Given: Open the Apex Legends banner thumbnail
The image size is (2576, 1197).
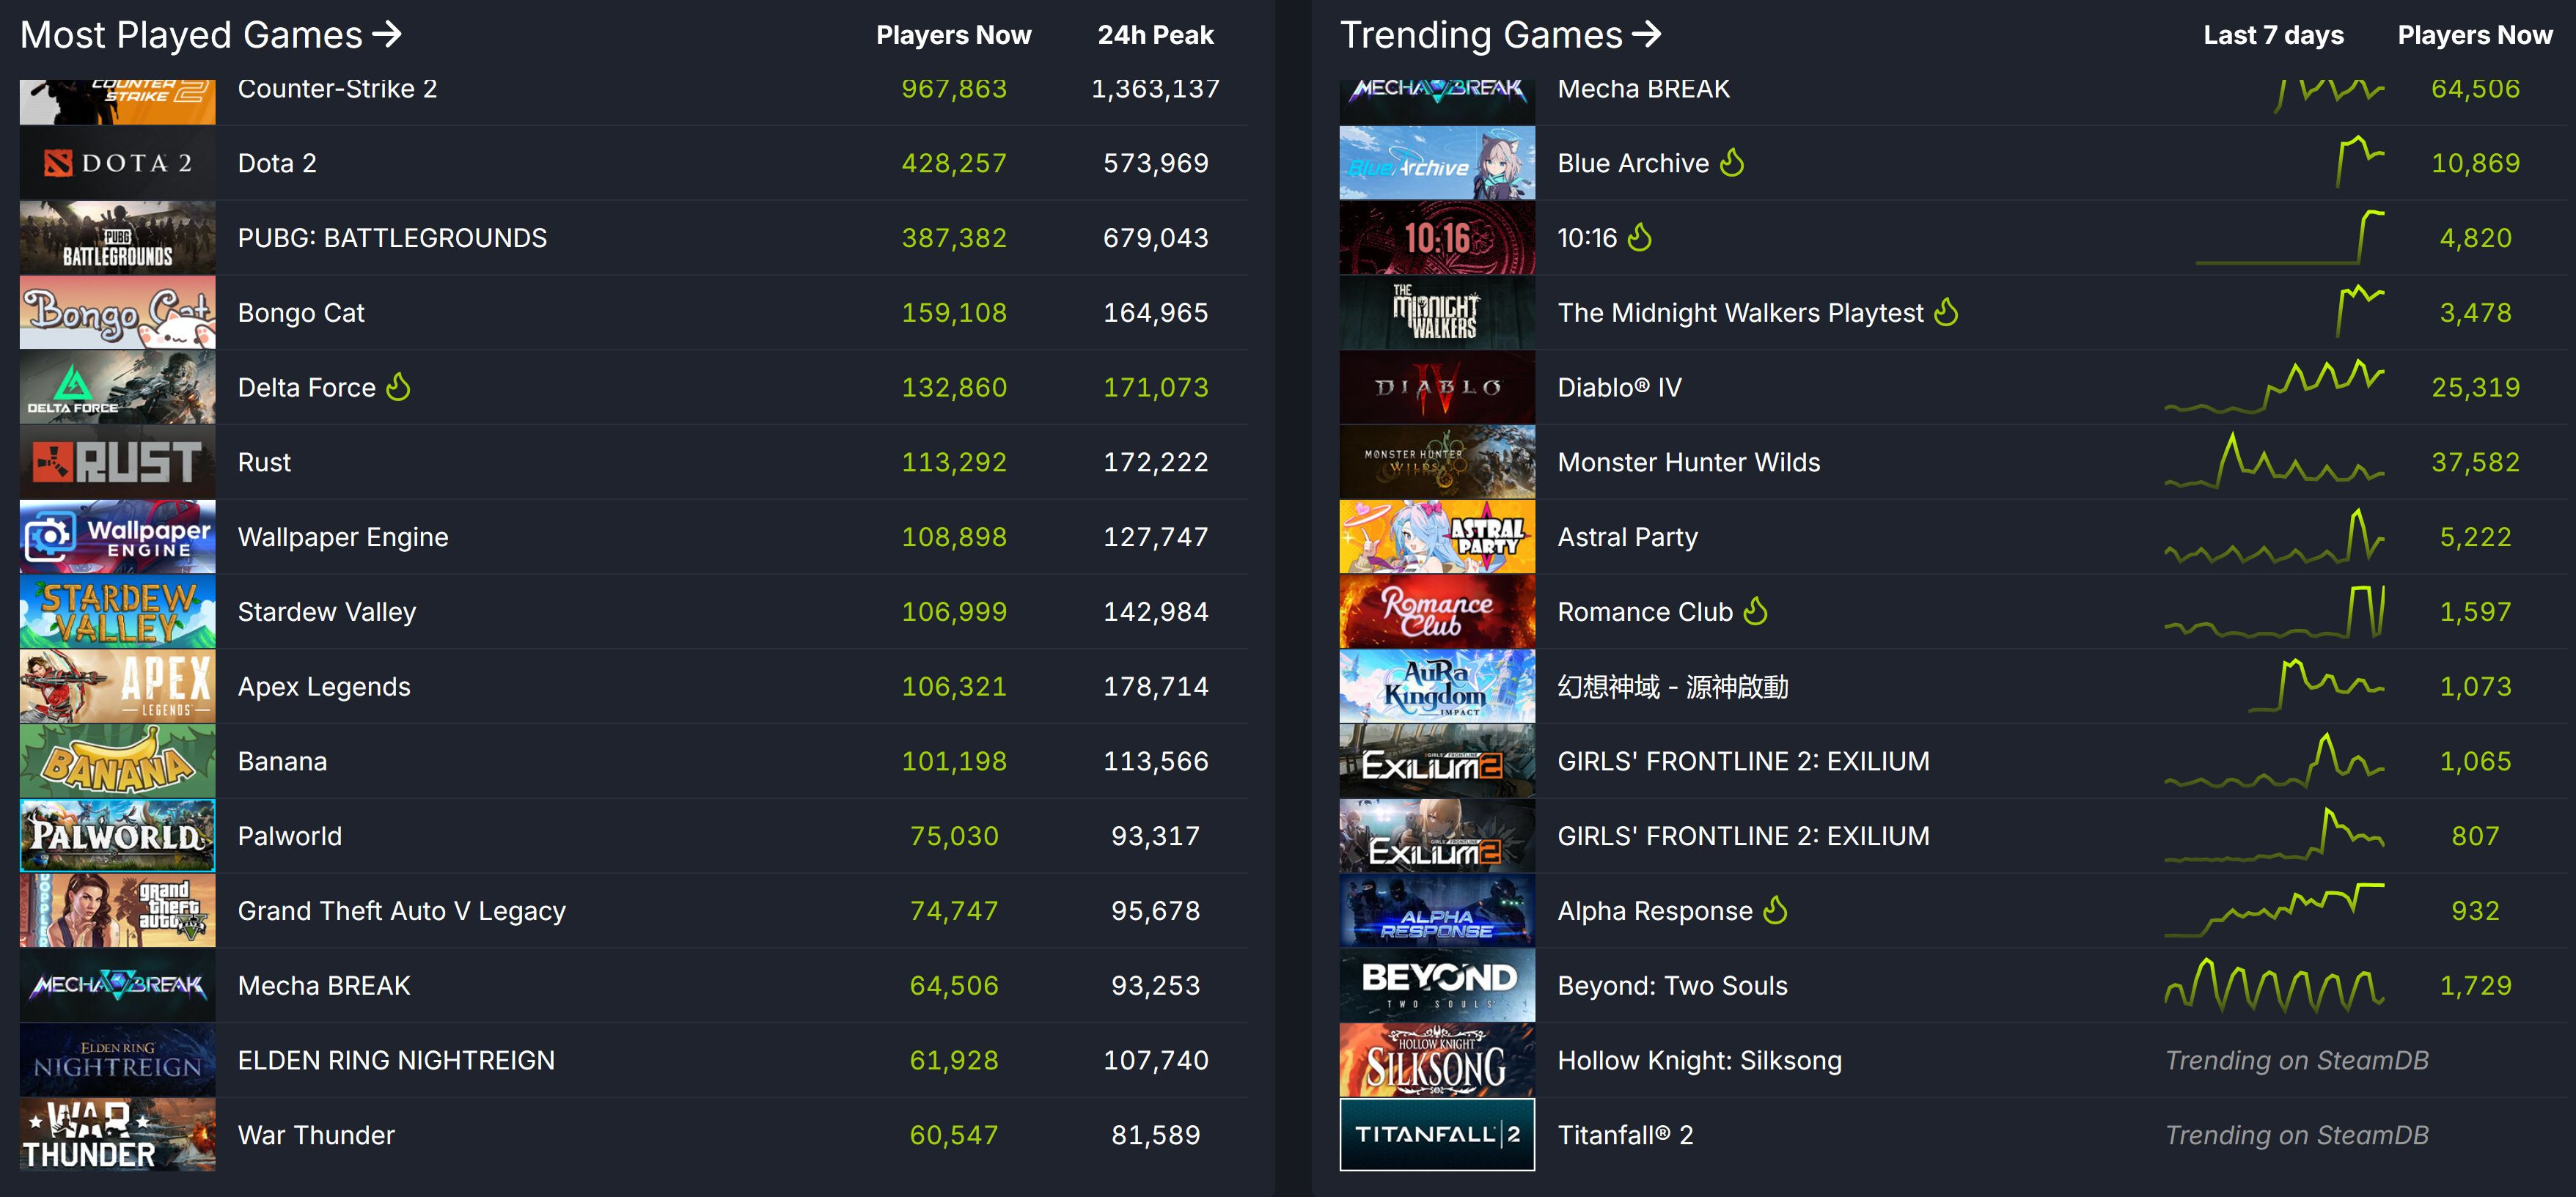Looking at the screenshot, I should (117, 686).
